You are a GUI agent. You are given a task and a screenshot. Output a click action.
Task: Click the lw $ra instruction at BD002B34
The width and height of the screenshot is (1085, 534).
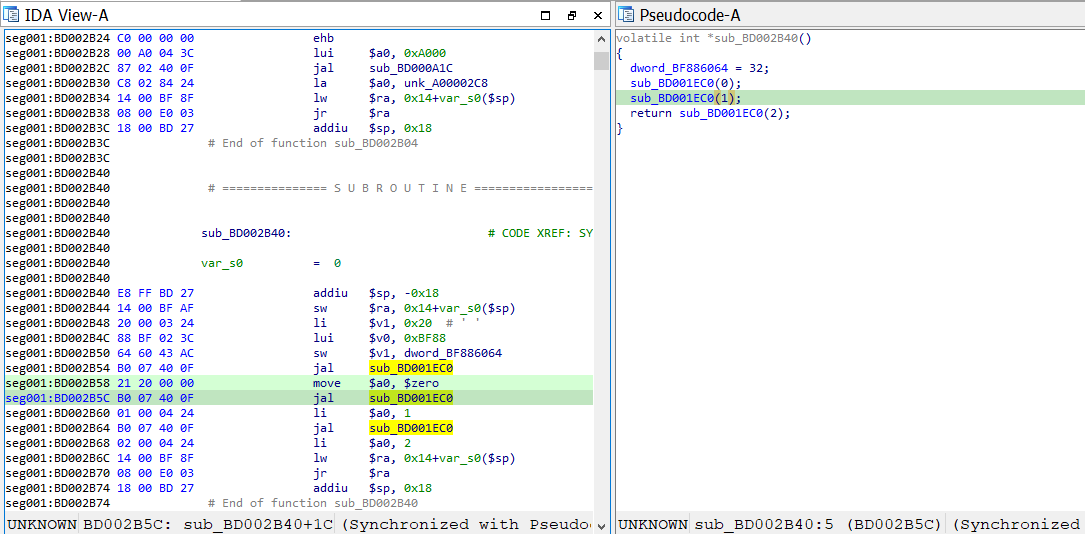[414, 98]
